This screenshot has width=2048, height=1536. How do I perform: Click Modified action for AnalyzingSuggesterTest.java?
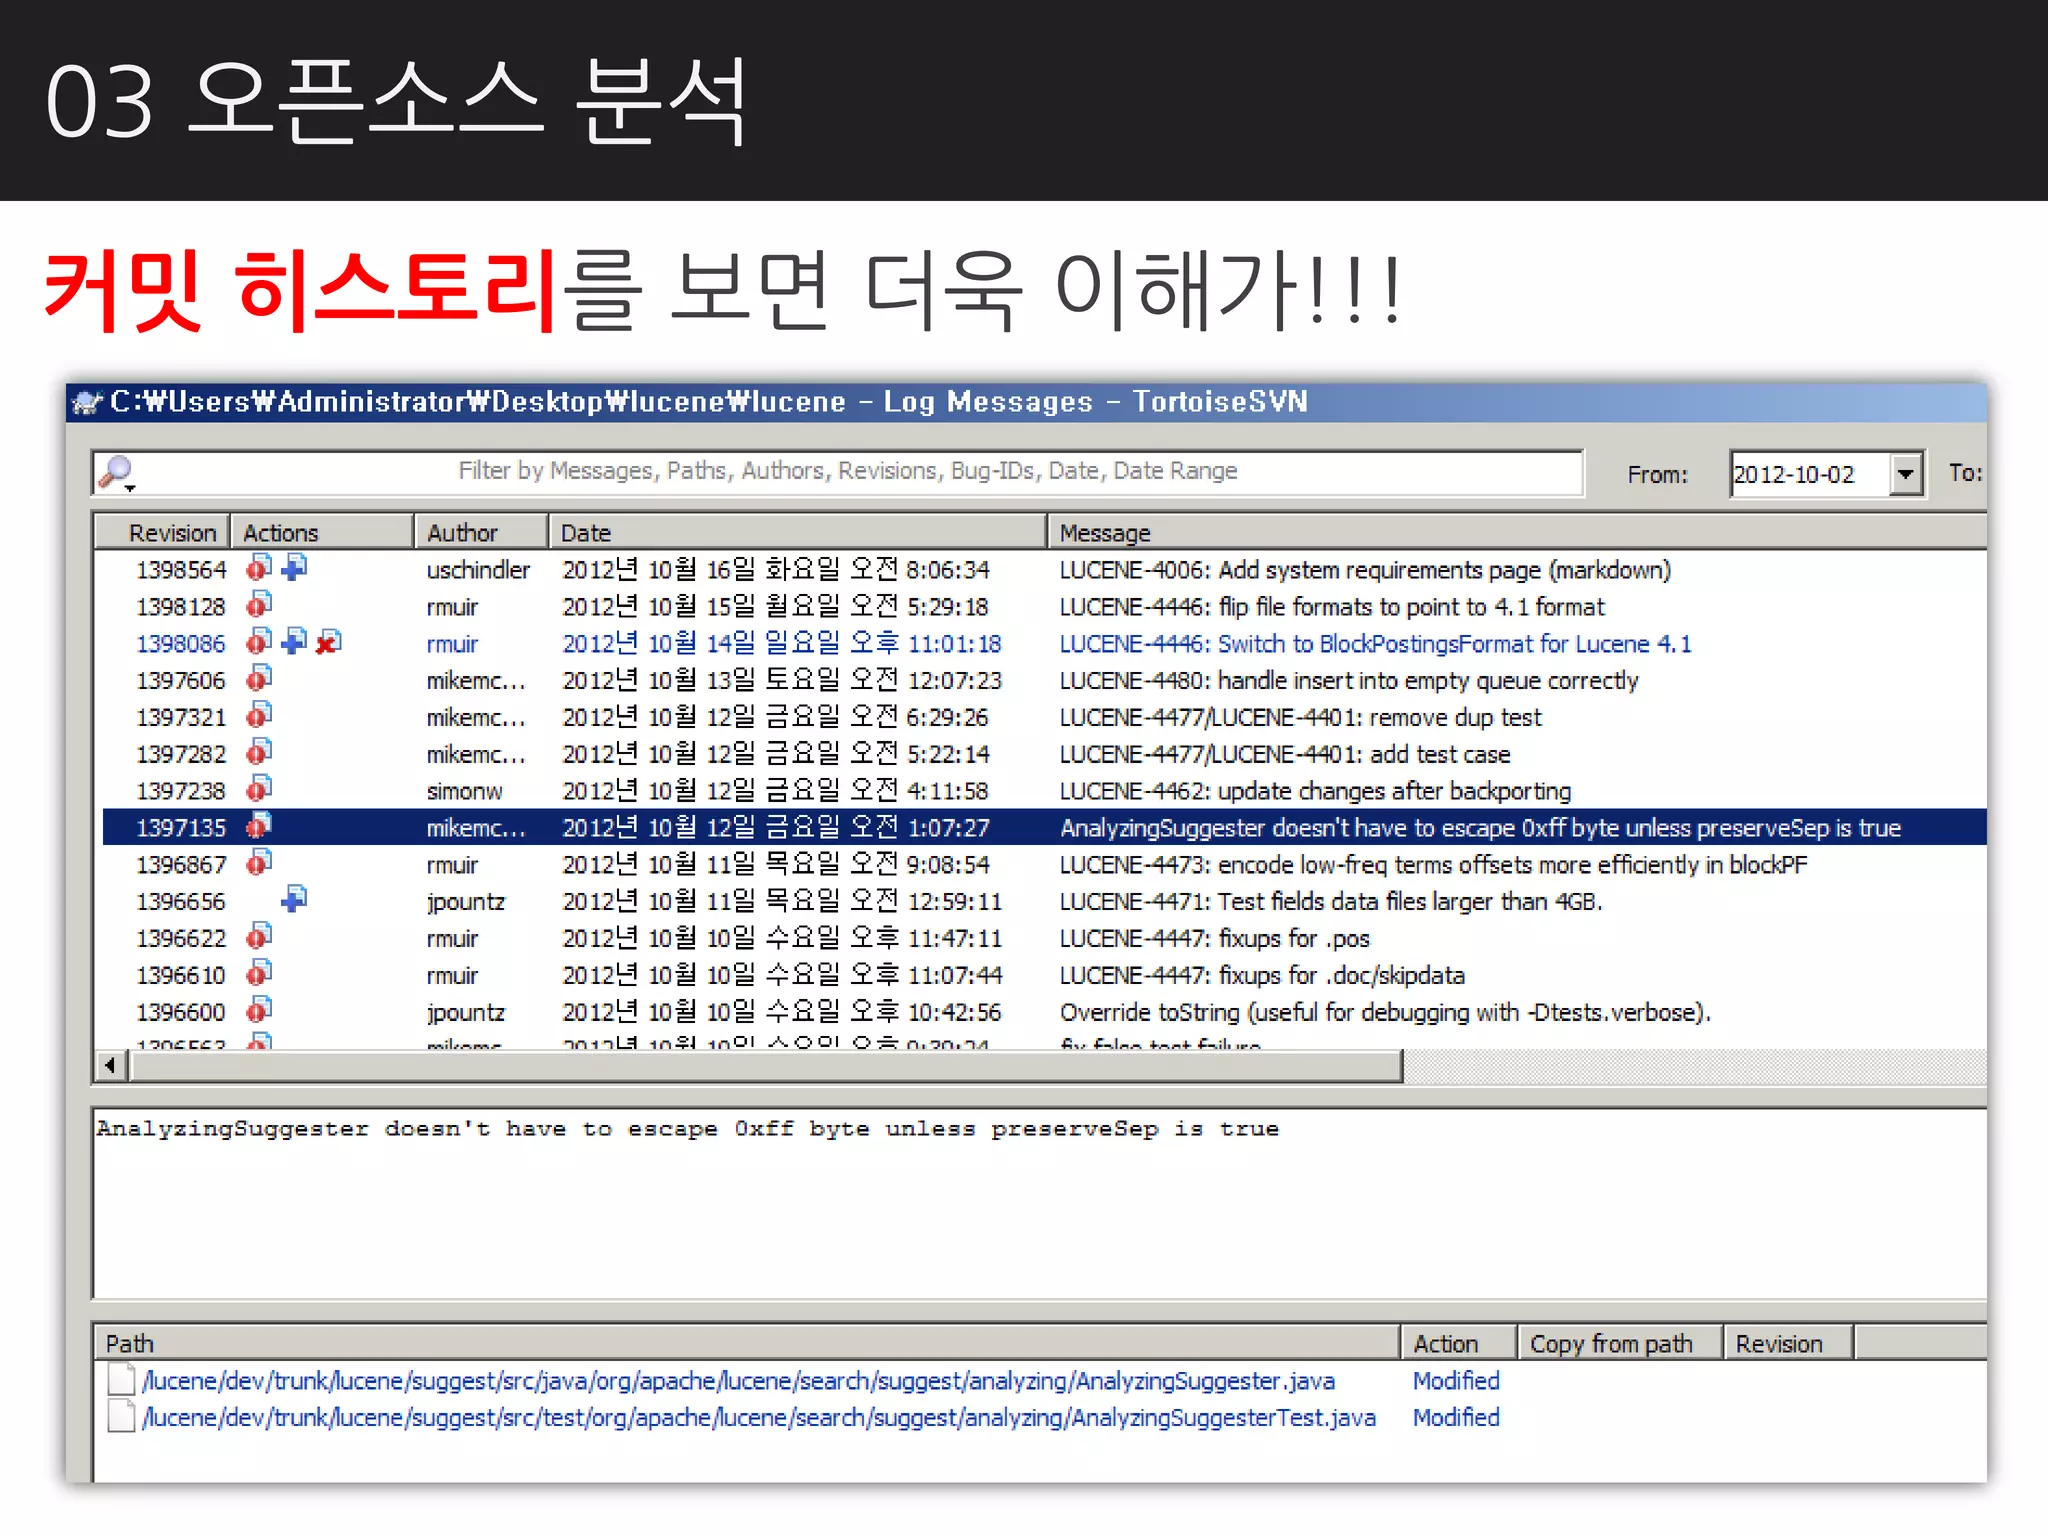point(1456,1418)
